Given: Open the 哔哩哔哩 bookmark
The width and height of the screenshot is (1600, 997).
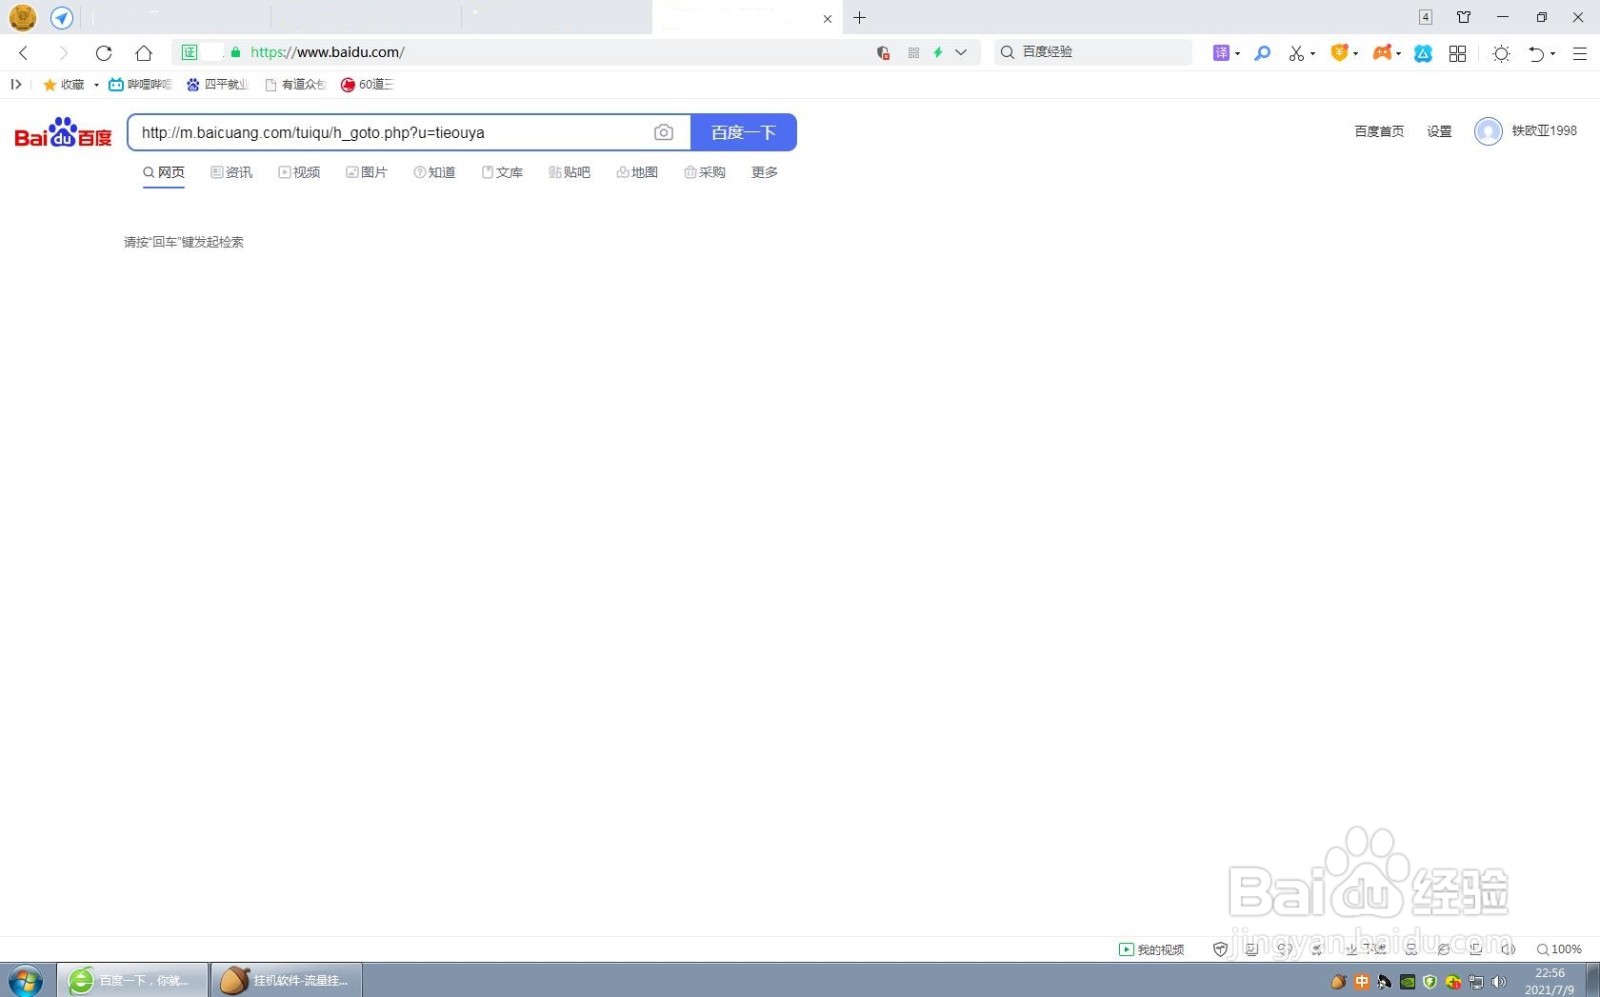Looking at the screenshot, I should [140, 85].
